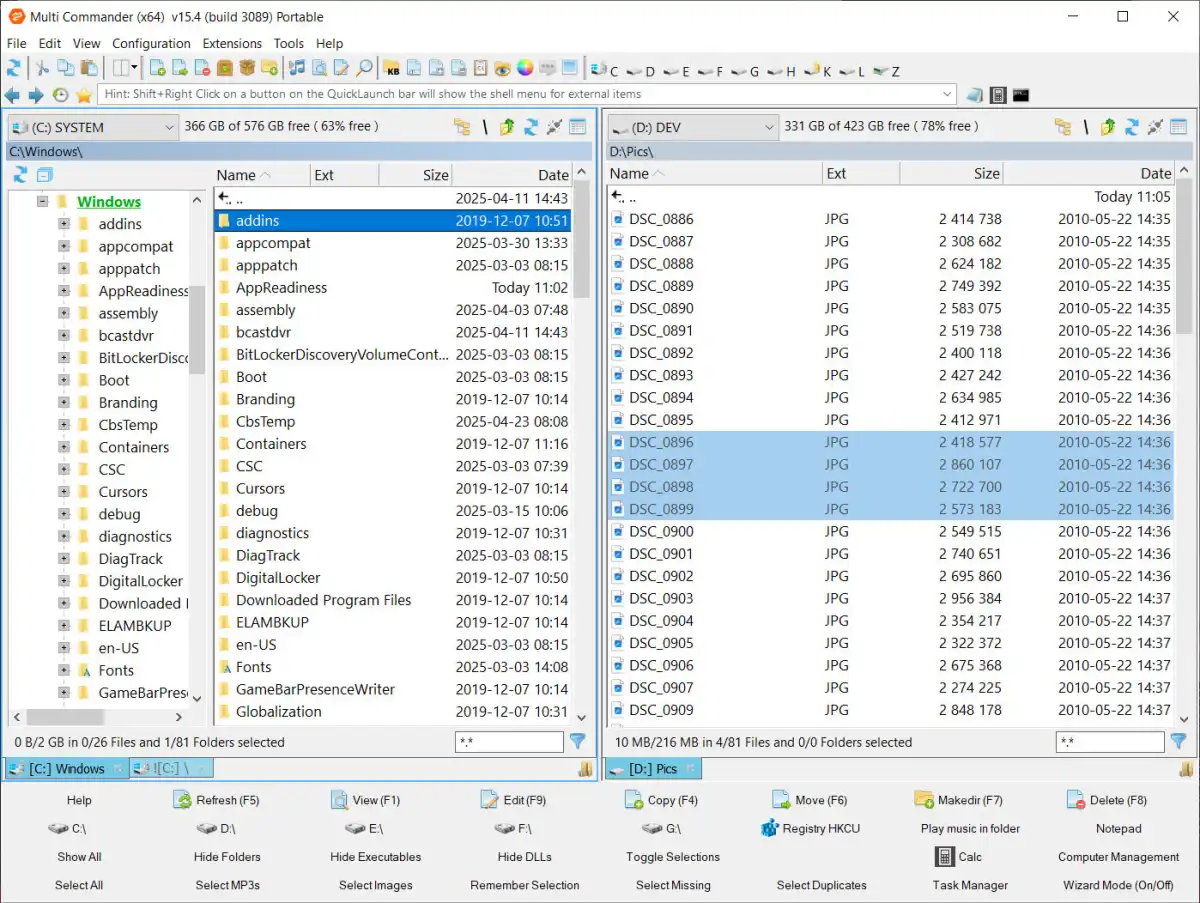The height and width of the screenshot is (903, 1200).
Task: Click the *.* filter input field
Action: tap(509, 741)
